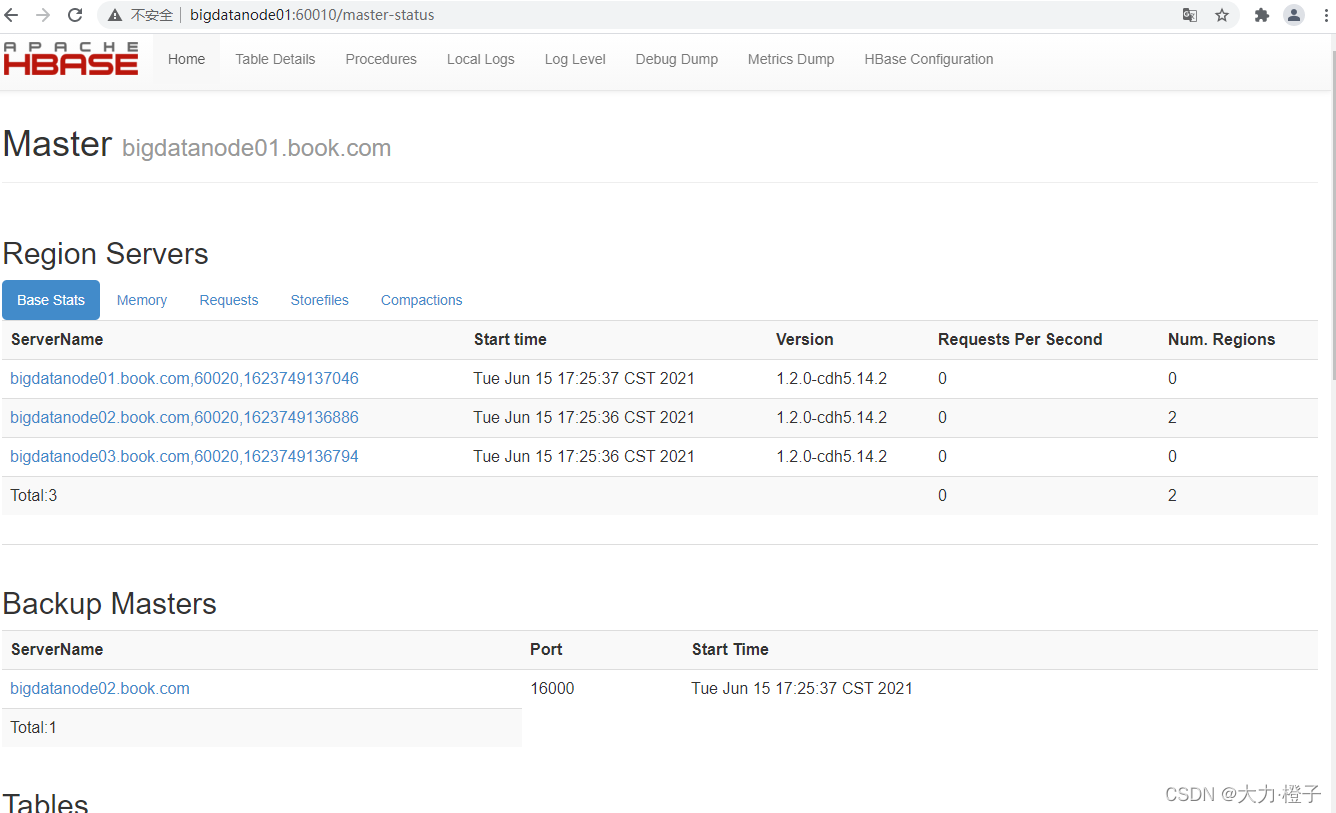Switch to the Memory tab

tap(142, 300)
